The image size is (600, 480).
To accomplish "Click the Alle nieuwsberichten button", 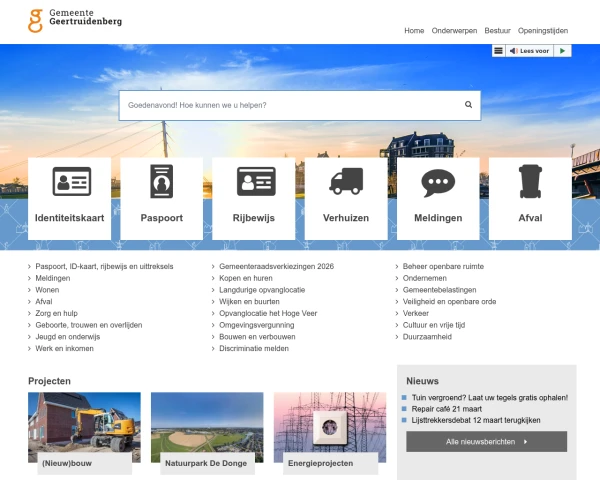I will pos(486,441).
